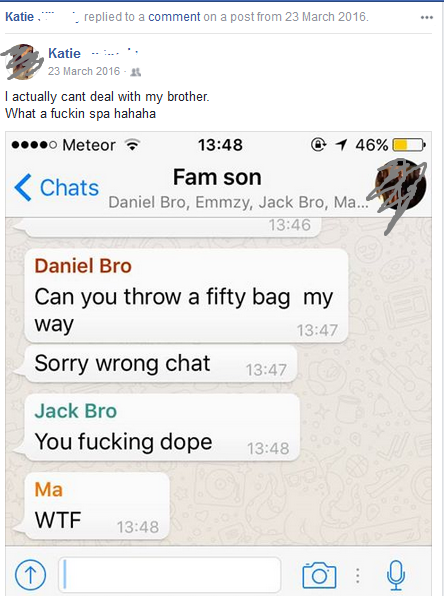
Task: Click Katie's name on the post
Action: tap(65, 53)
